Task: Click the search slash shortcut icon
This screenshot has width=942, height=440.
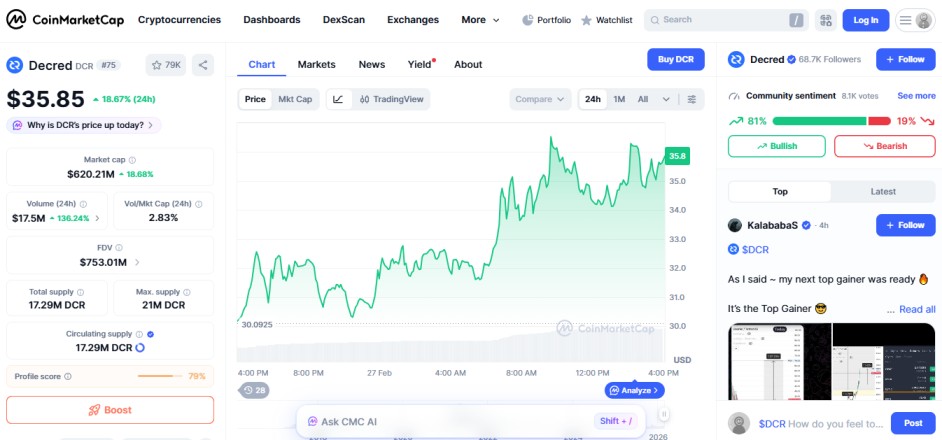Action: [x=796, y=20]
